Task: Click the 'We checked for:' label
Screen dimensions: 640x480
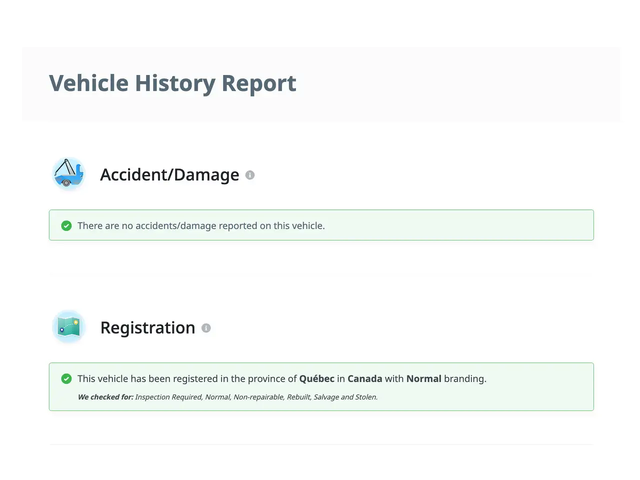Action: [x=106, y=397]
